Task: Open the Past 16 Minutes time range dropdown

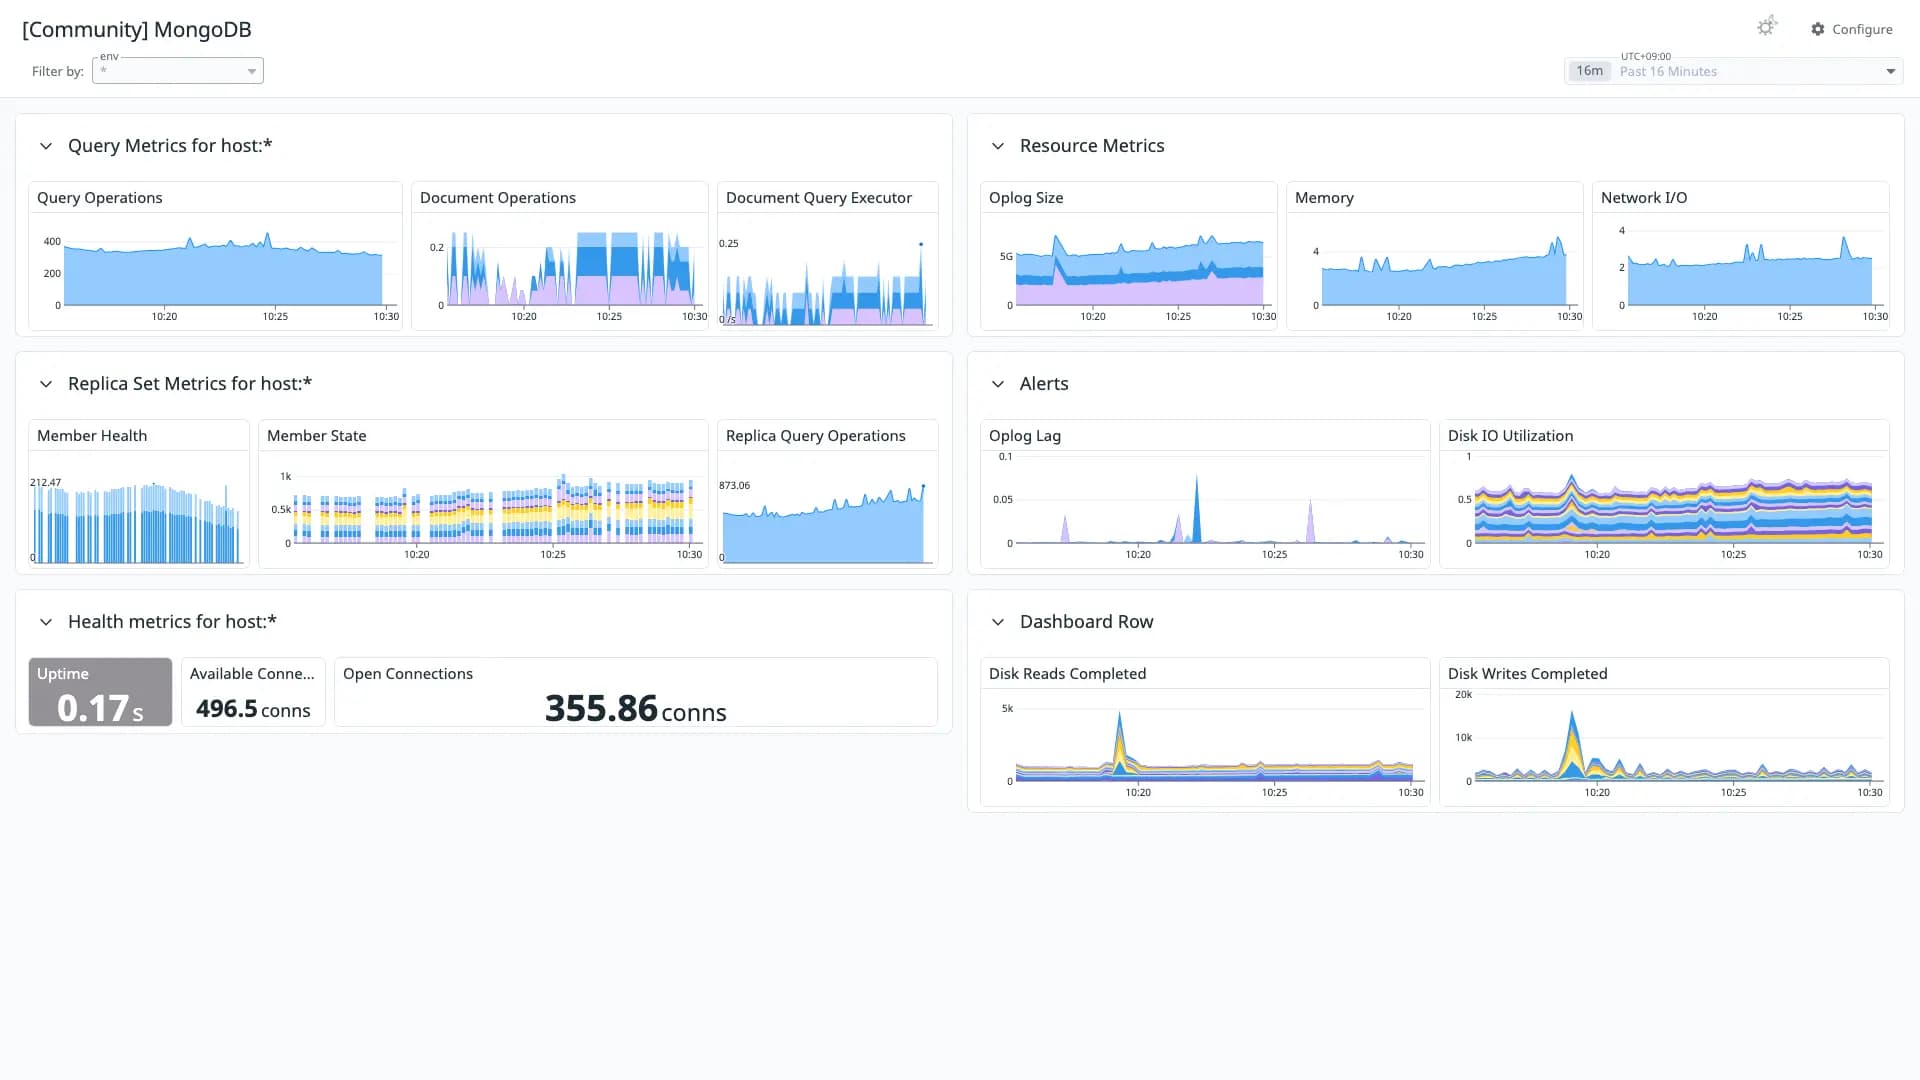Action: [x=1733, y=71]
